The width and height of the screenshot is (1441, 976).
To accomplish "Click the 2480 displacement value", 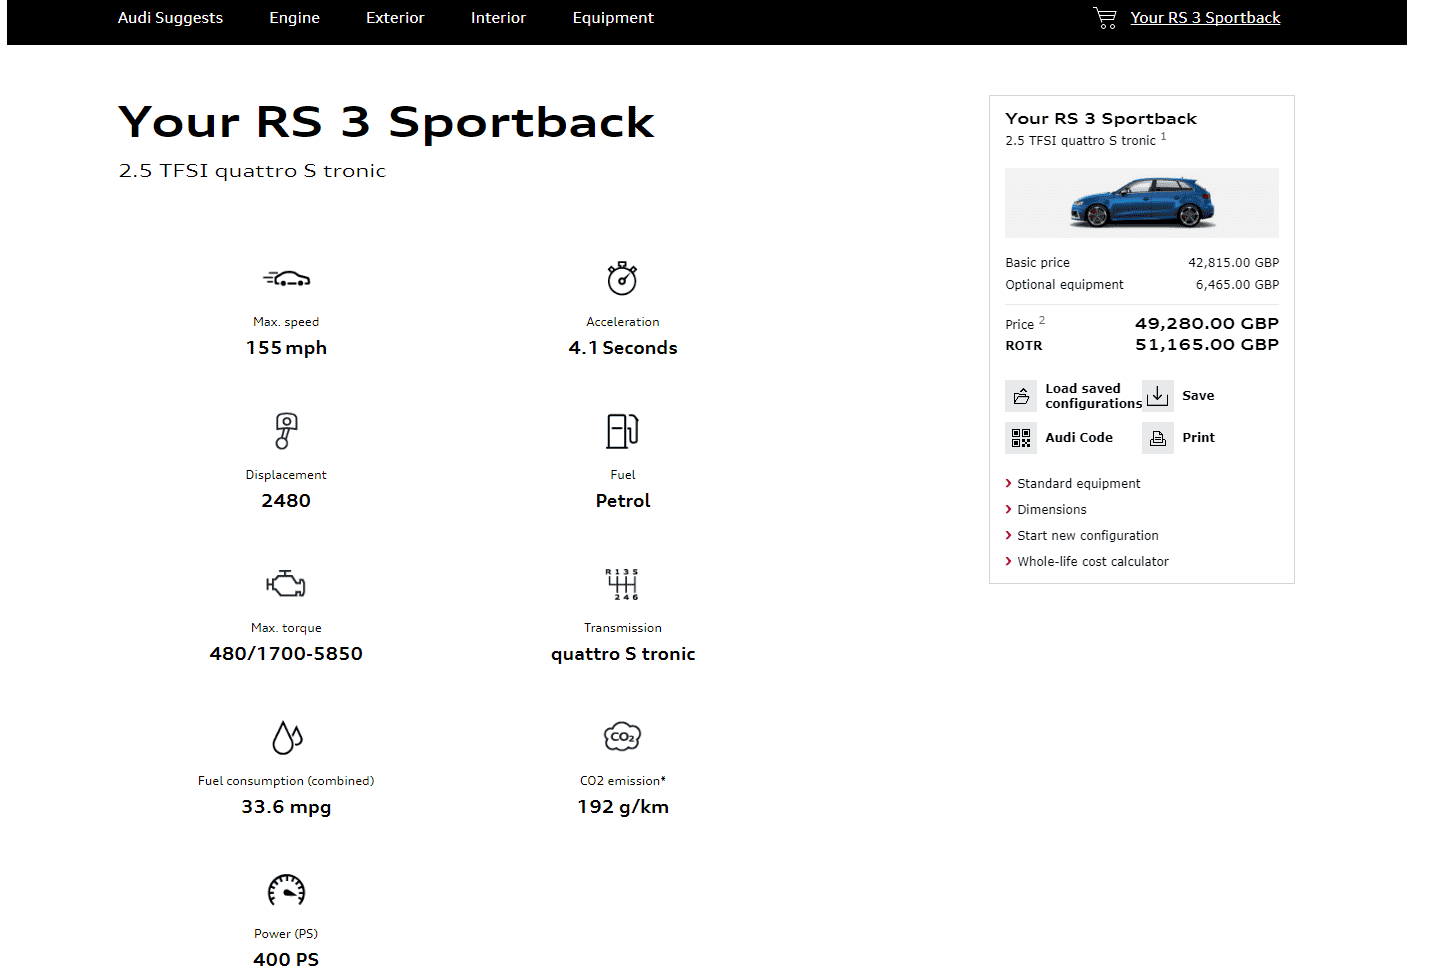I will [286, 501].
